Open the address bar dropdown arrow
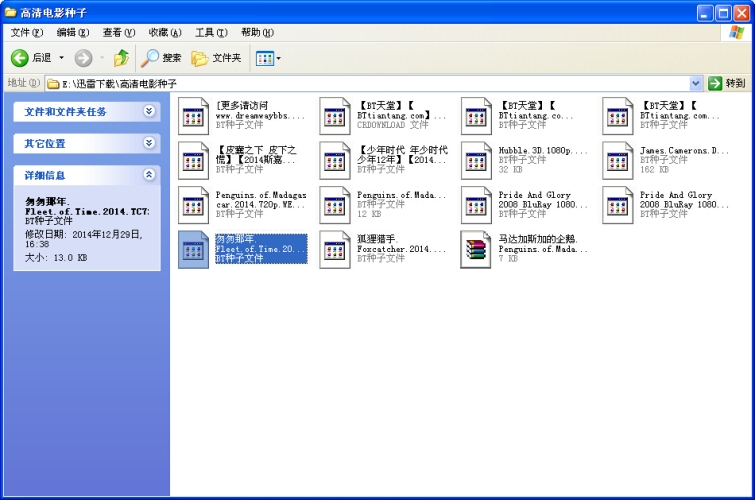The width and height of the screenshot is (755, 500). [695, 83]
